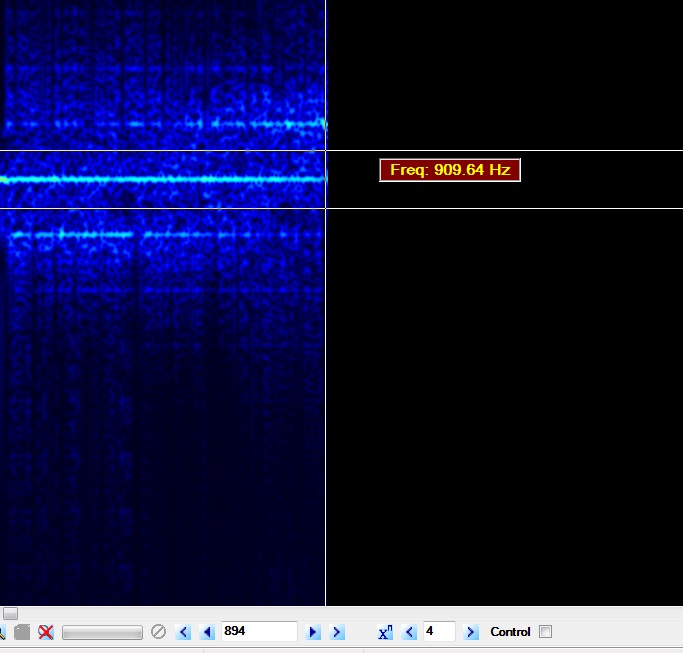Click into the 894 value field

point(259,631)
